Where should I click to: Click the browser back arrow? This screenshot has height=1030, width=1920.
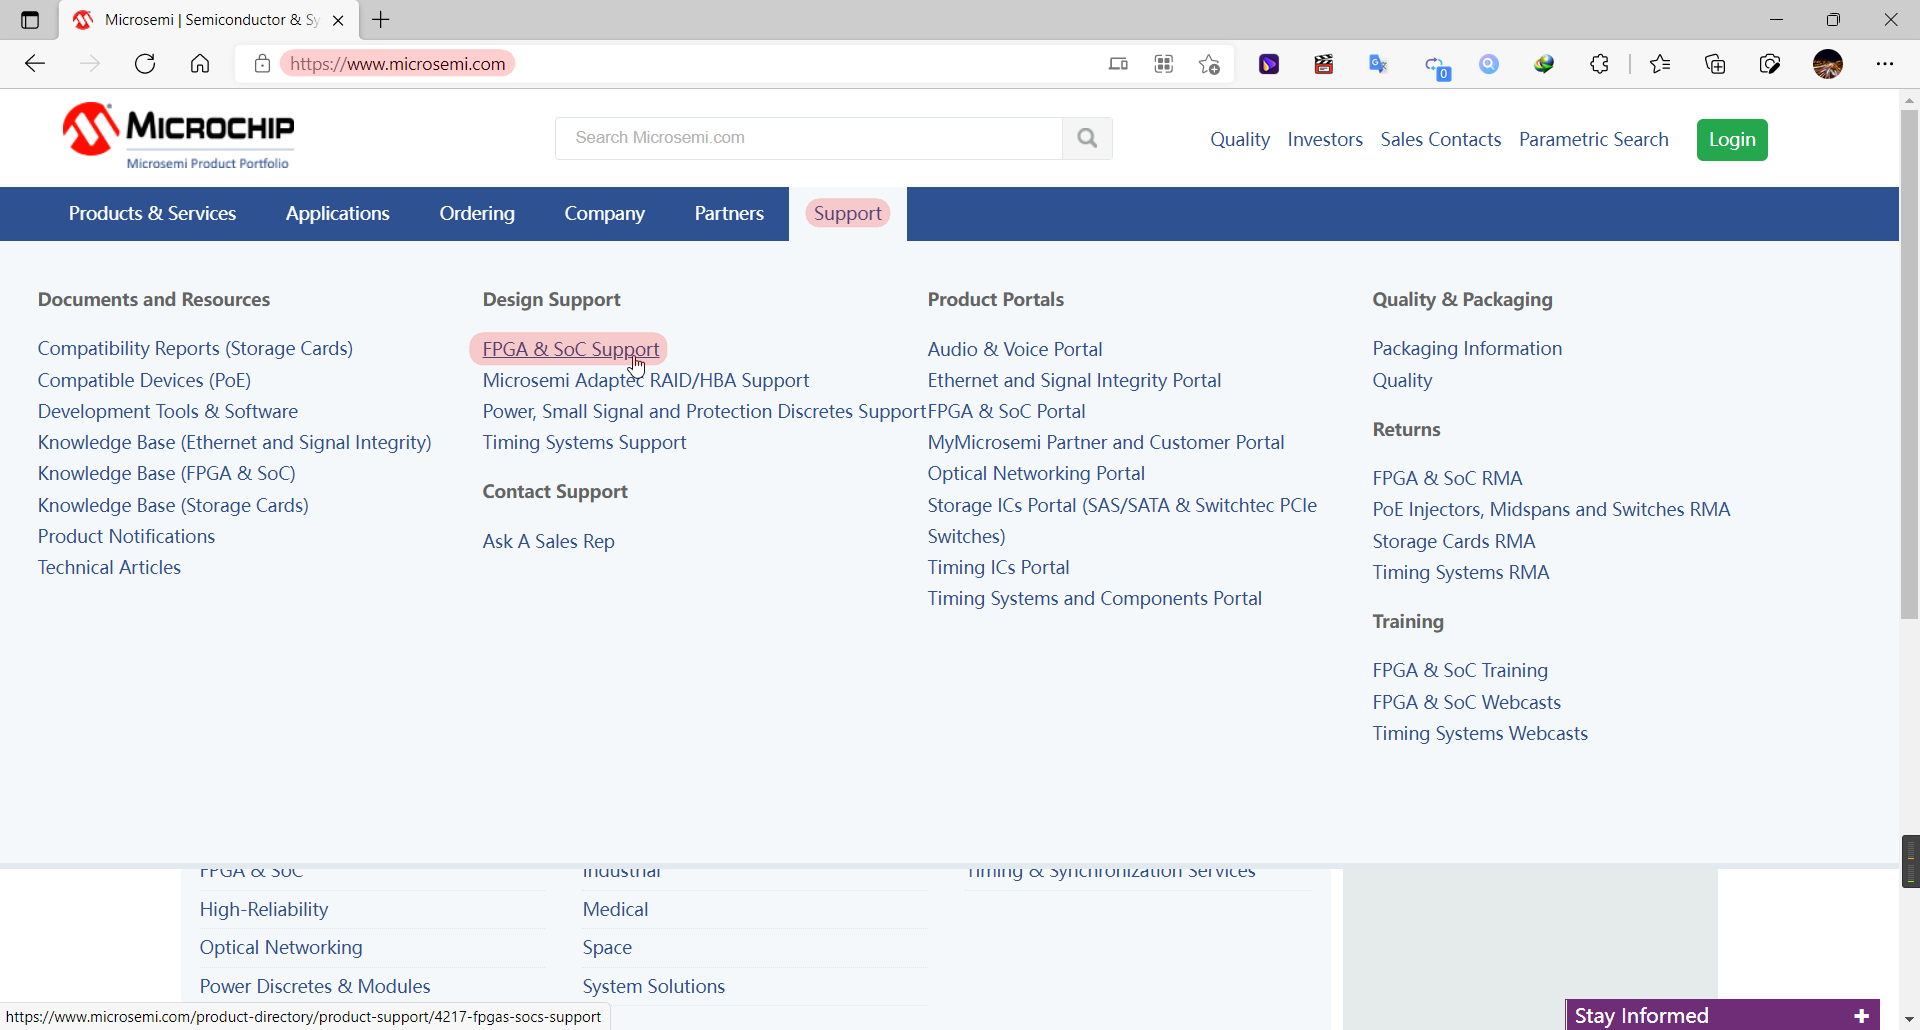[35, 64]
